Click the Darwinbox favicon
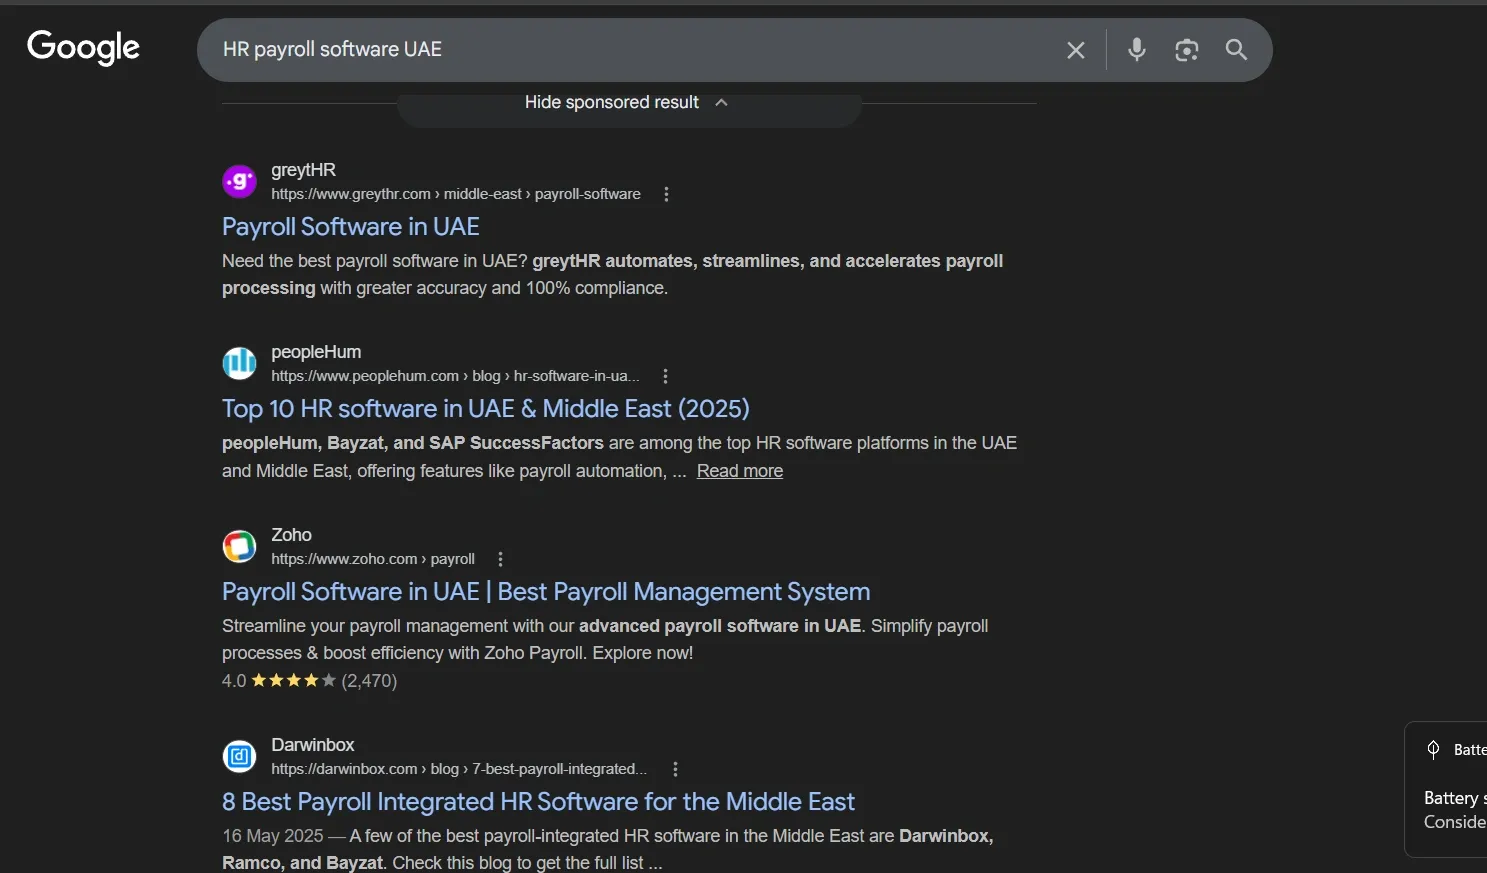The height and width of the screenshot is (873, 1487). [x=239, y=756]
